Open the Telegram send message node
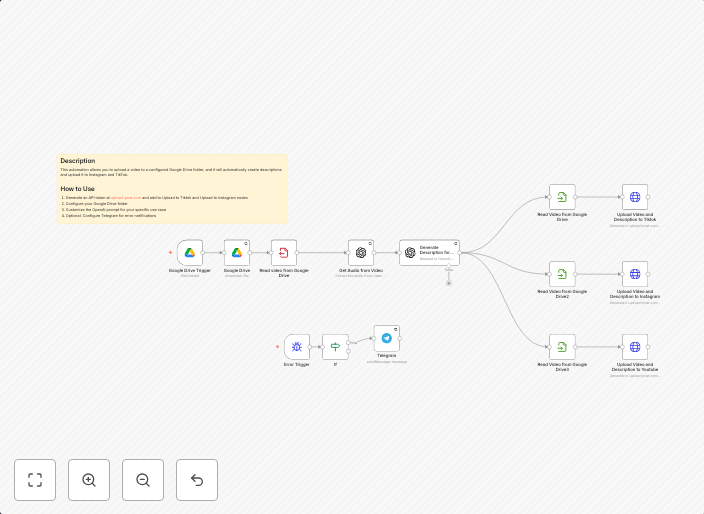 pos(387,338)
